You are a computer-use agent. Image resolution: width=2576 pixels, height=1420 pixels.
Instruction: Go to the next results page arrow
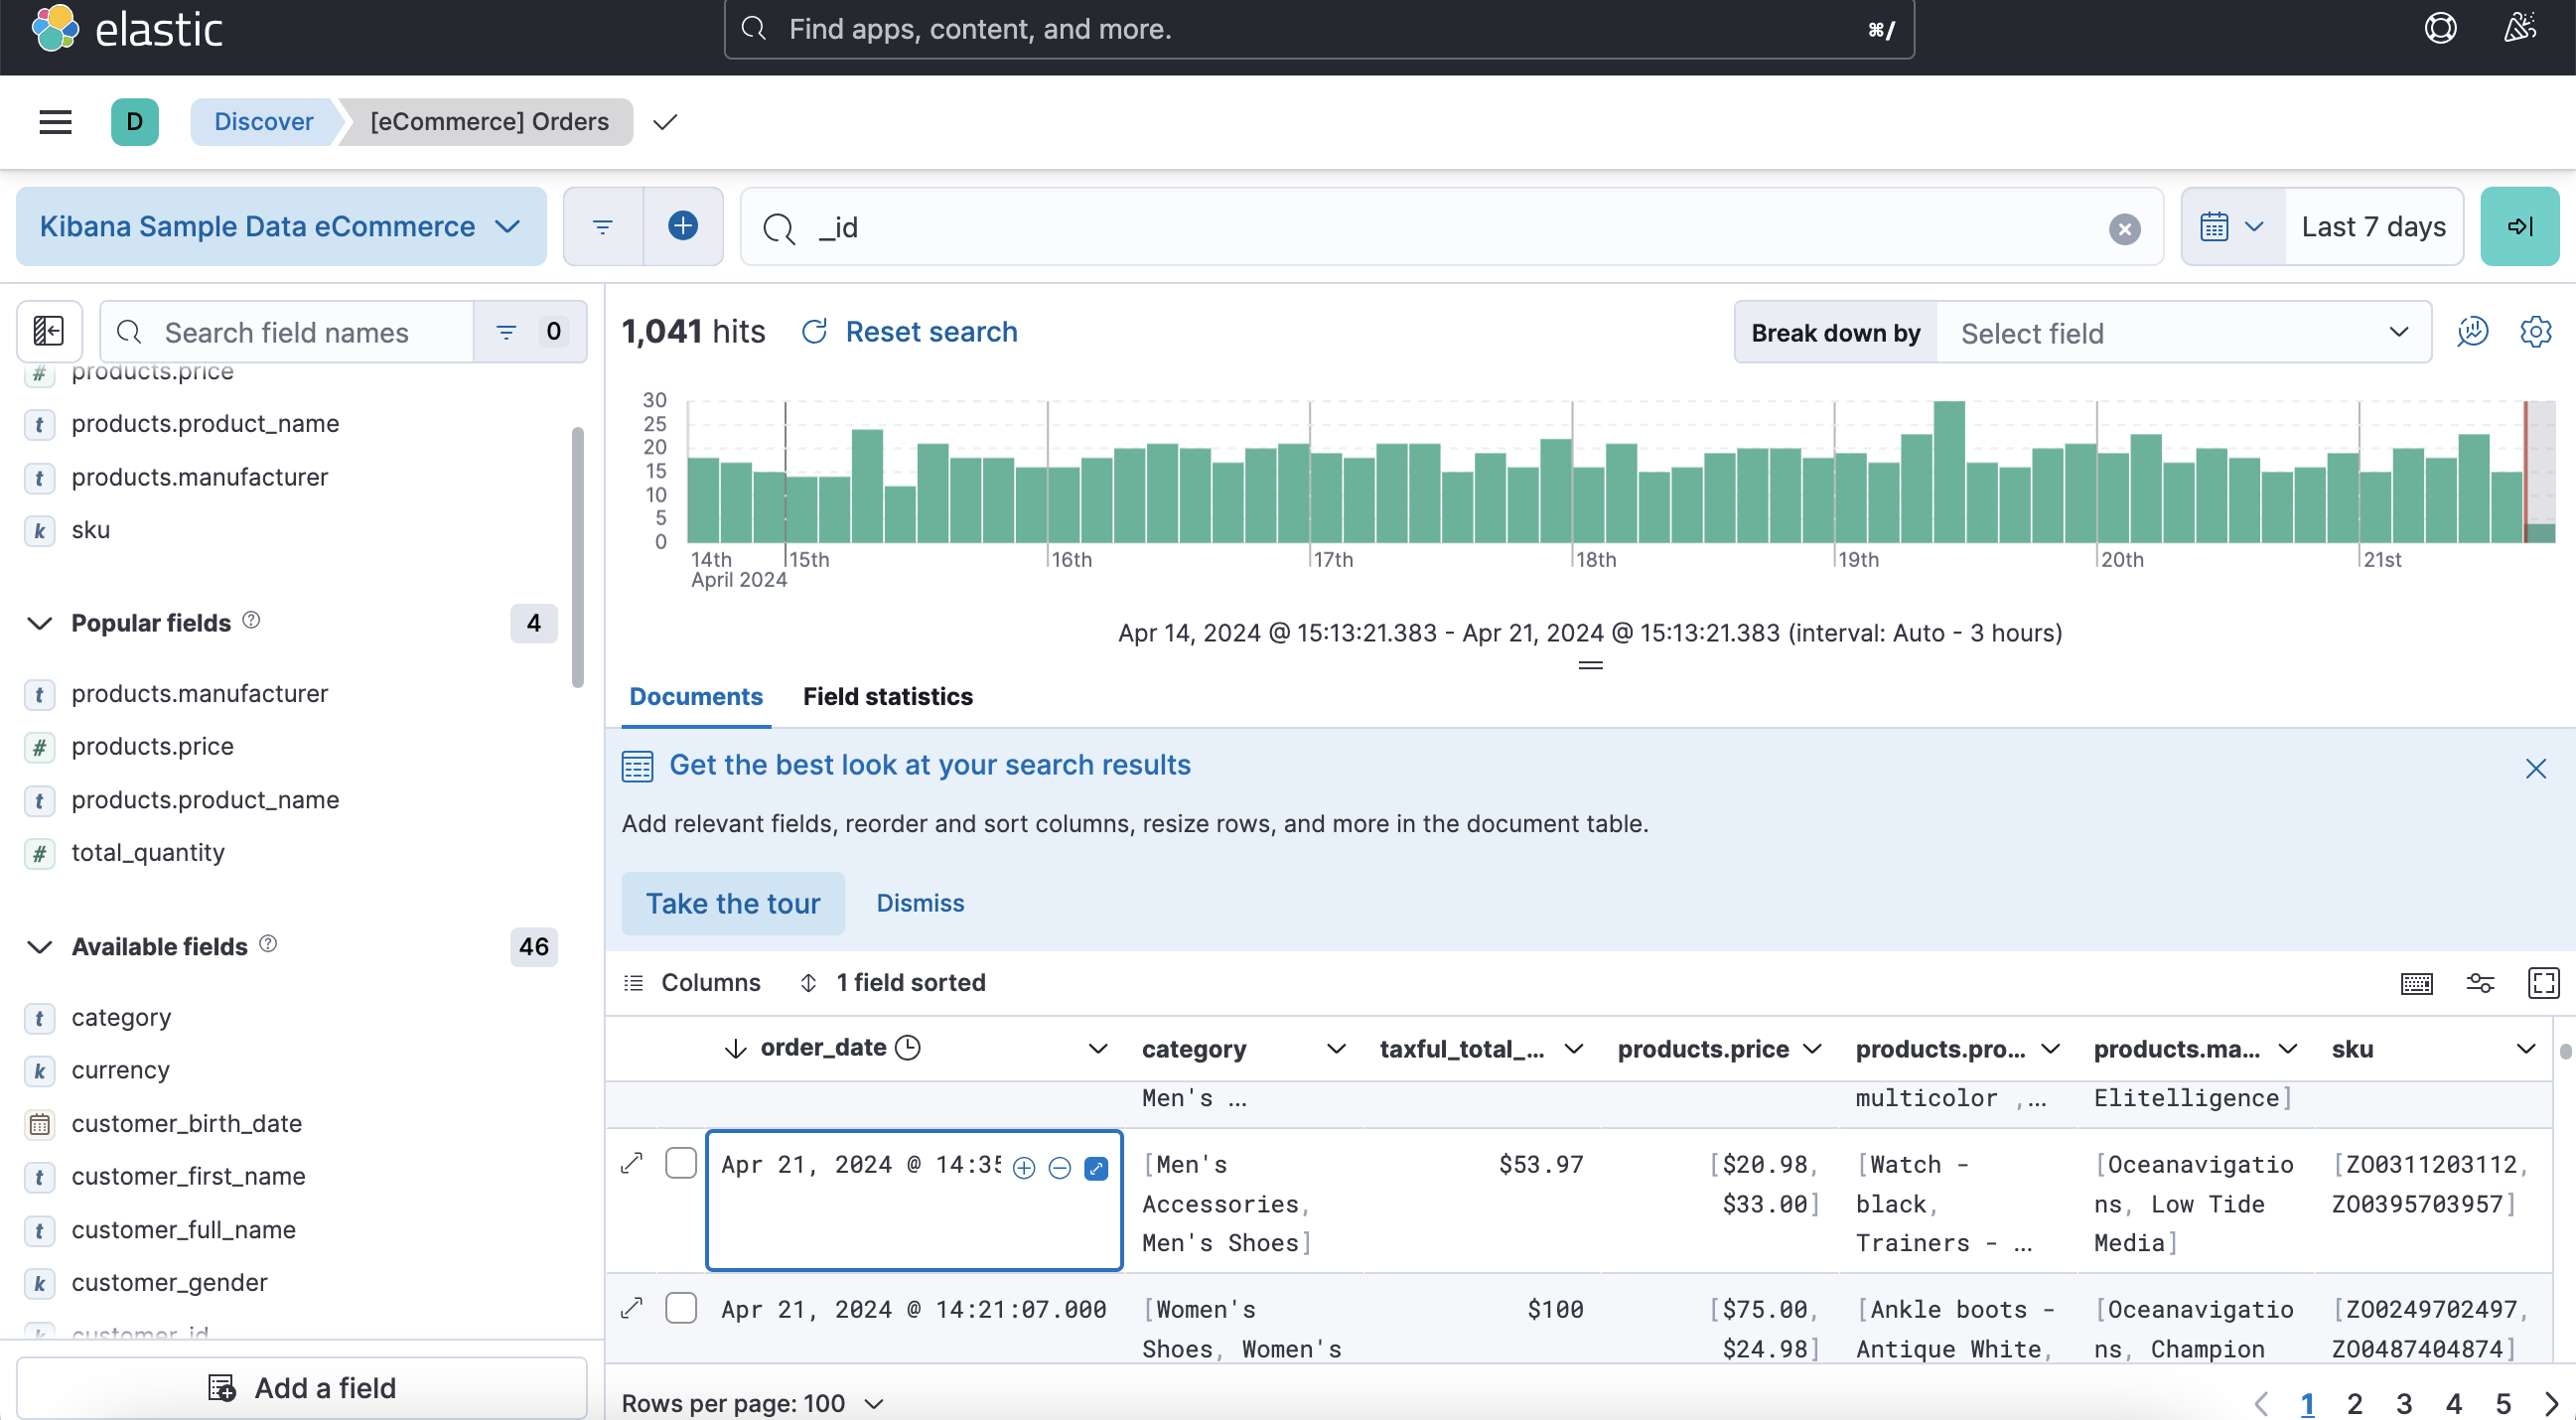coord(2550,1403)
